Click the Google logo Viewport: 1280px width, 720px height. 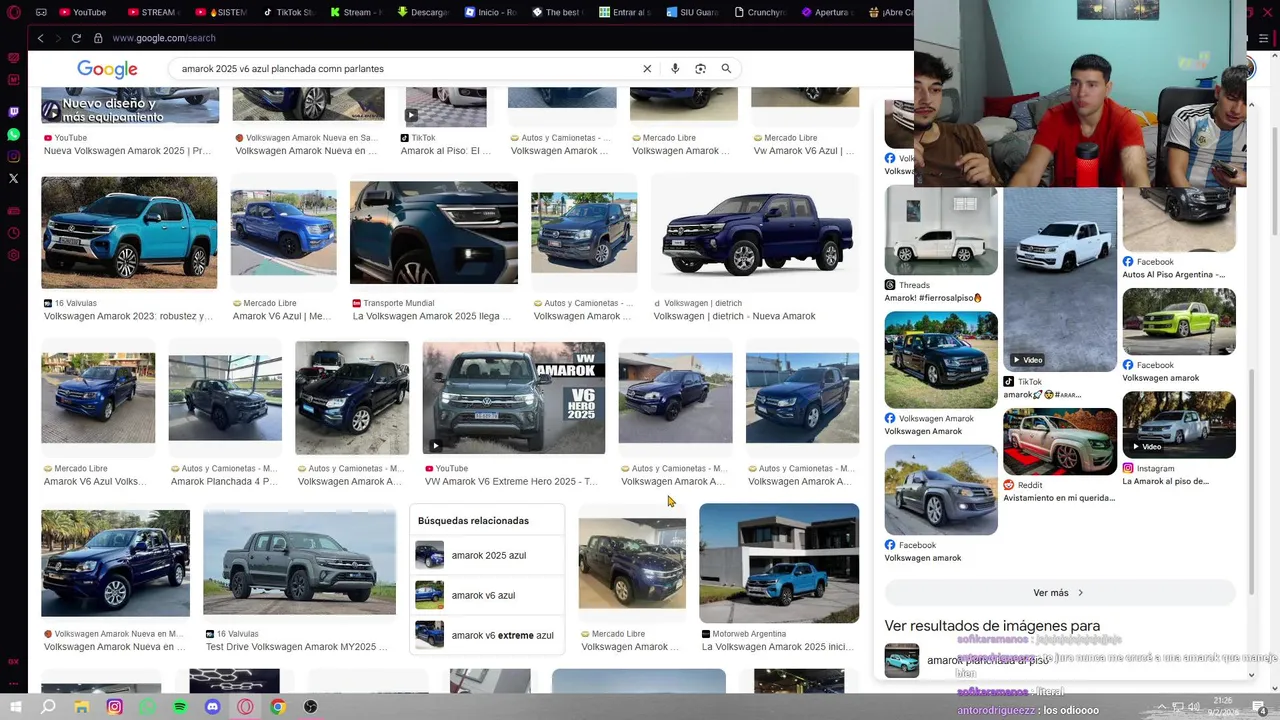tap(107, 69)
